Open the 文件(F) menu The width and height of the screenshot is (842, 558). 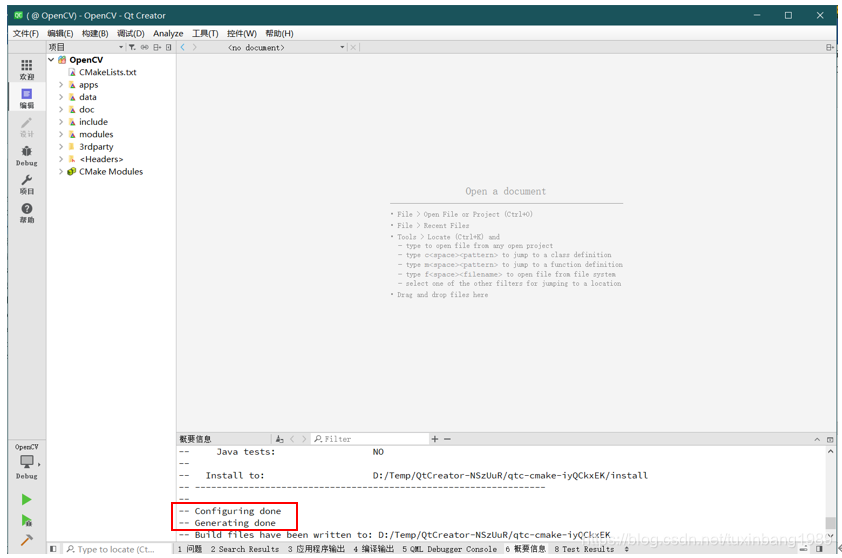[x=26, y=33]
